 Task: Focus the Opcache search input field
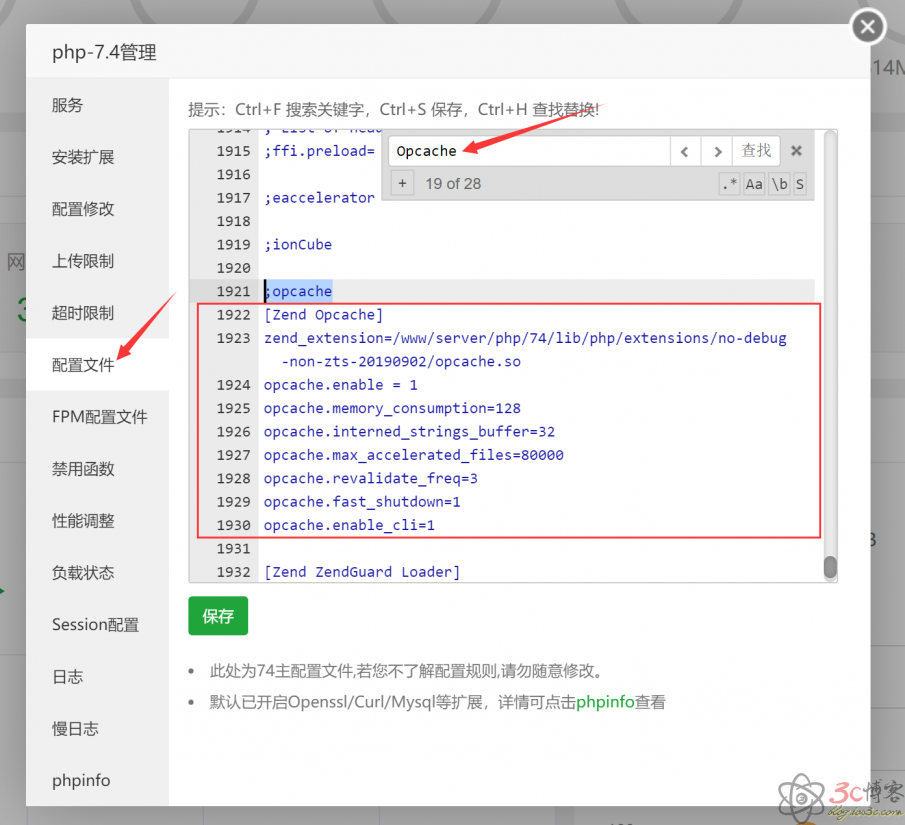(529, 151)
